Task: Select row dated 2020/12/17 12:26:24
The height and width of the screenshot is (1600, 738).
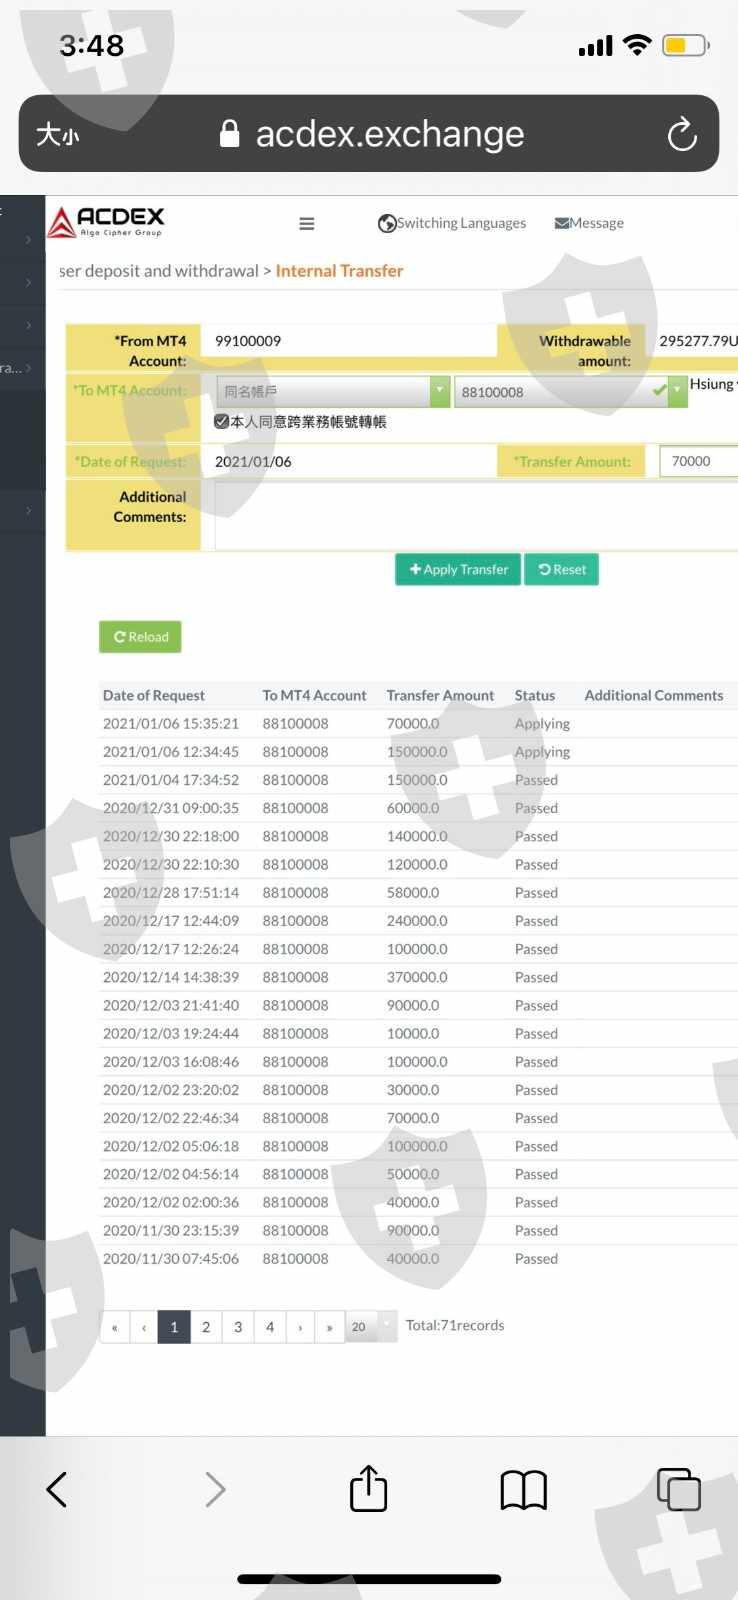Action: point(418,949)
